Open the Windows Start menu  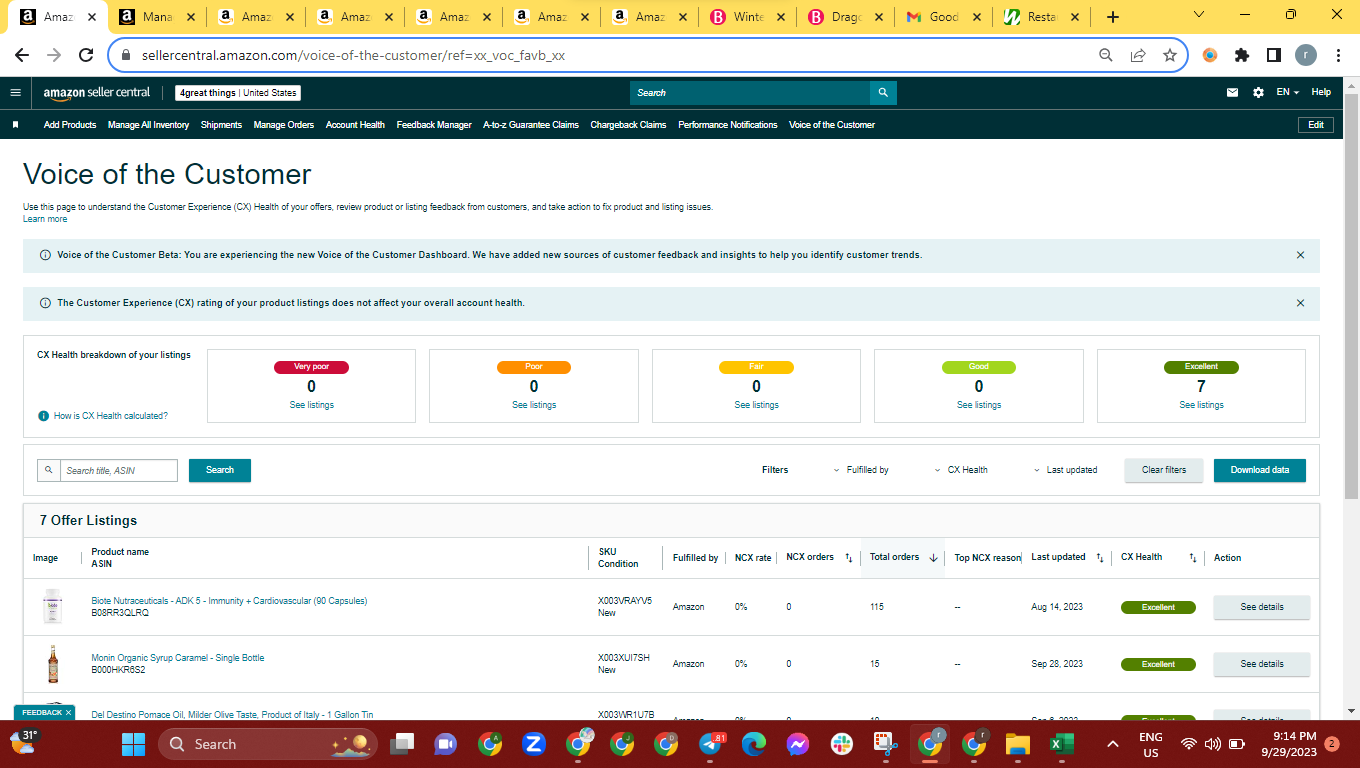133,744
